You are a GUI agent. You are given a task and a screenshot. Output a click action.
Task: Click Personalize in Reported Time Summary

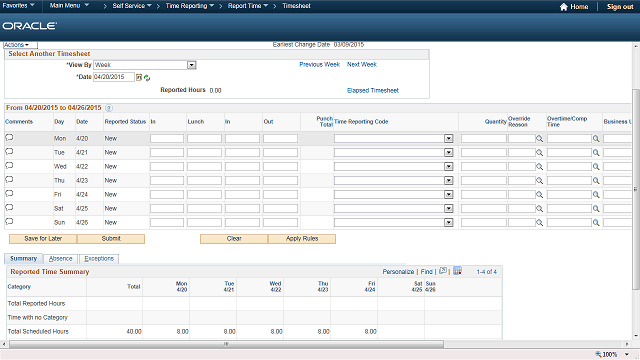click(x=398, y=271)
